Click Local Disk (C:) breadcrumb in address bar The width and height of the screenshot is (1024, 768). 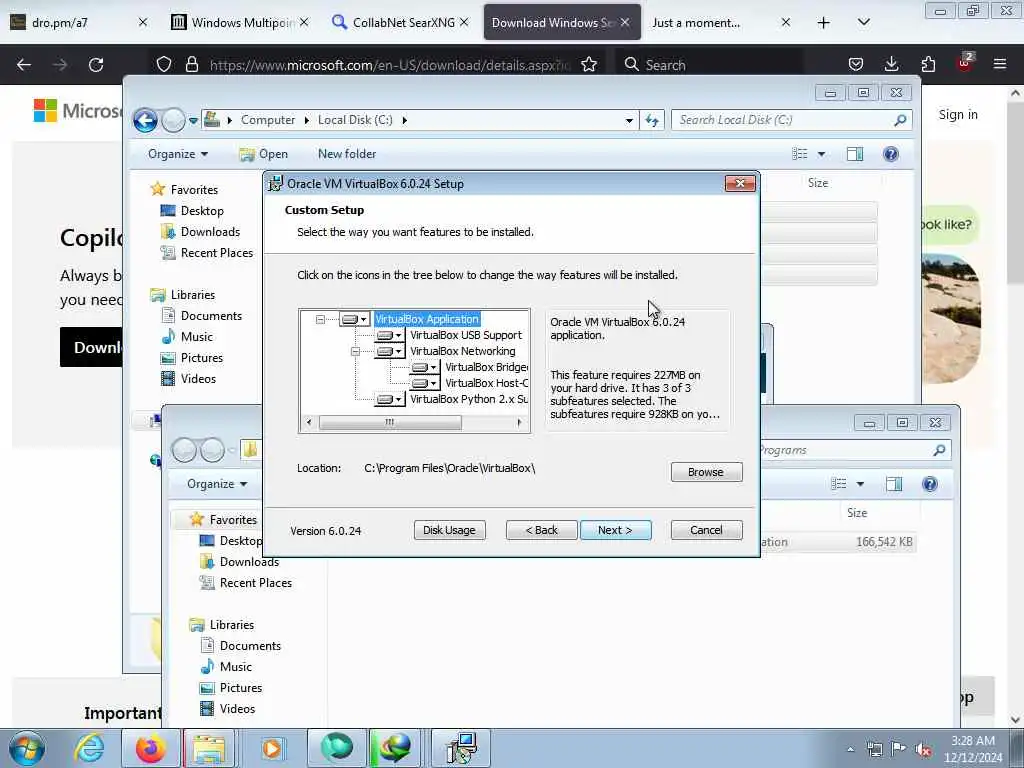(355, 120)
